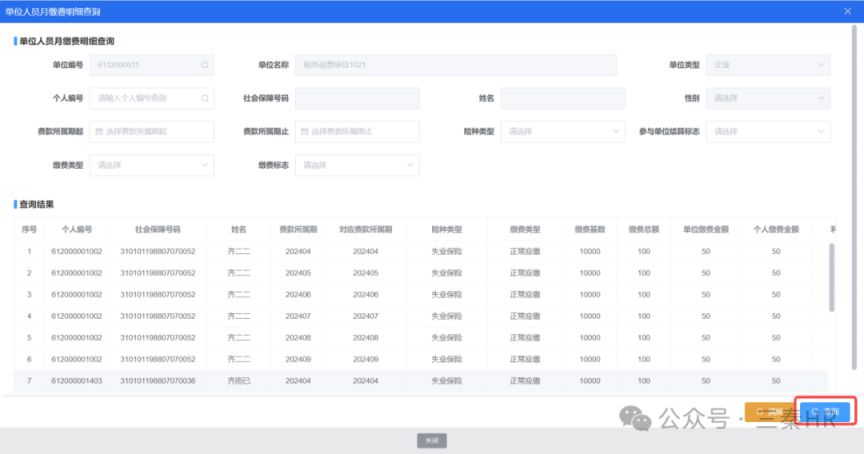Click the name 齐而已 in row 7

239,381
